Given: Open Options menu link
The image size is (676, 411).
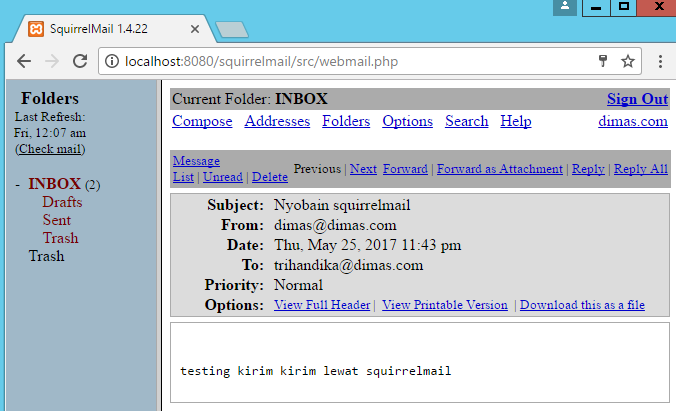Looking at the screenshot, I should click(407, 121).
